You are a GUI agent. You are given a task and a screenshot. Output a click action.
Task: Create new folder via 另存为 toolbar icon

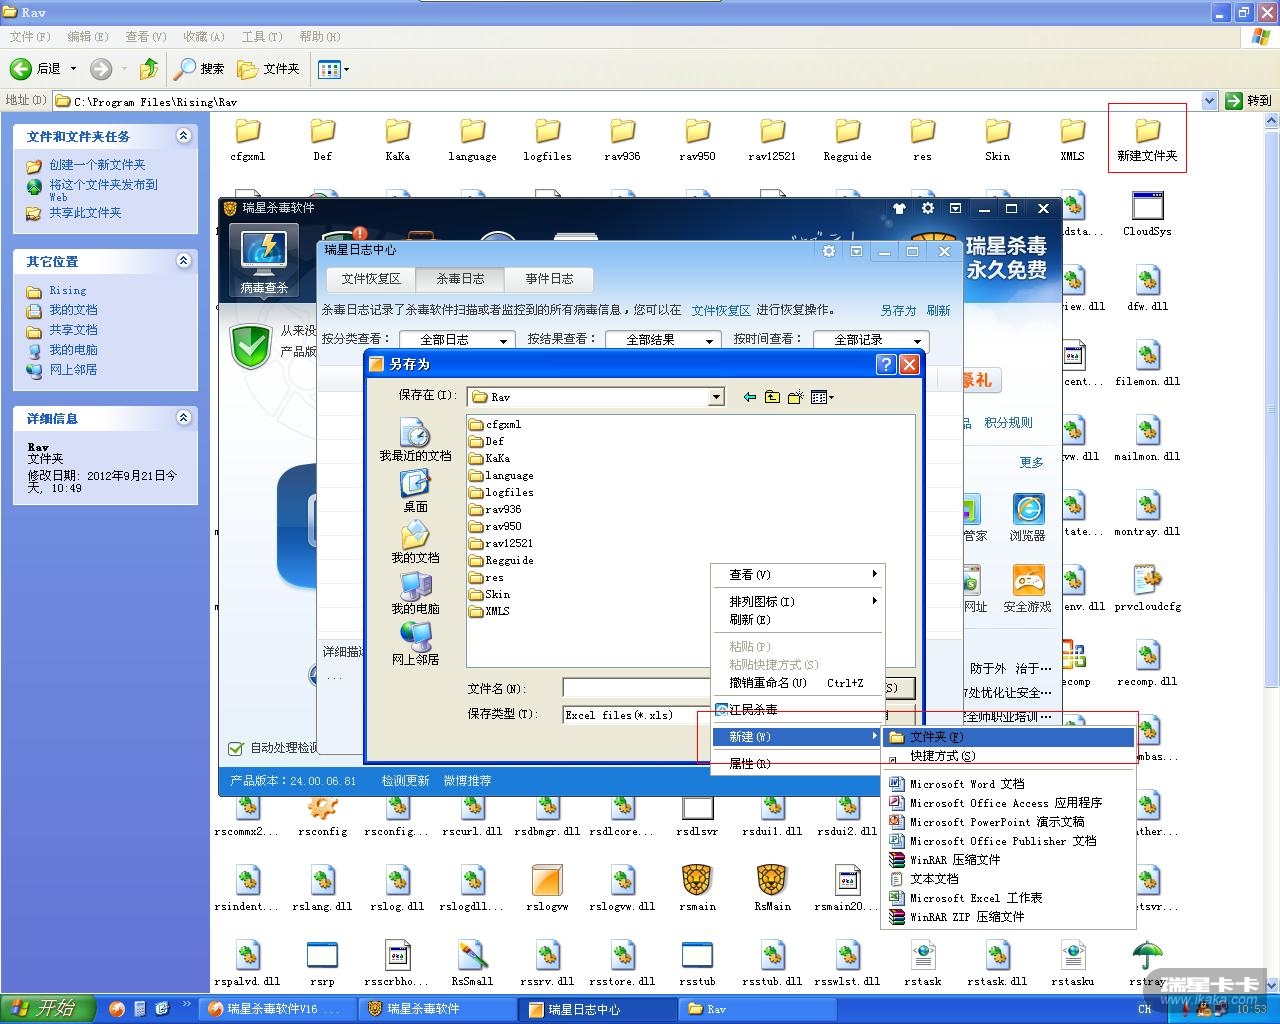click(796, 397)
